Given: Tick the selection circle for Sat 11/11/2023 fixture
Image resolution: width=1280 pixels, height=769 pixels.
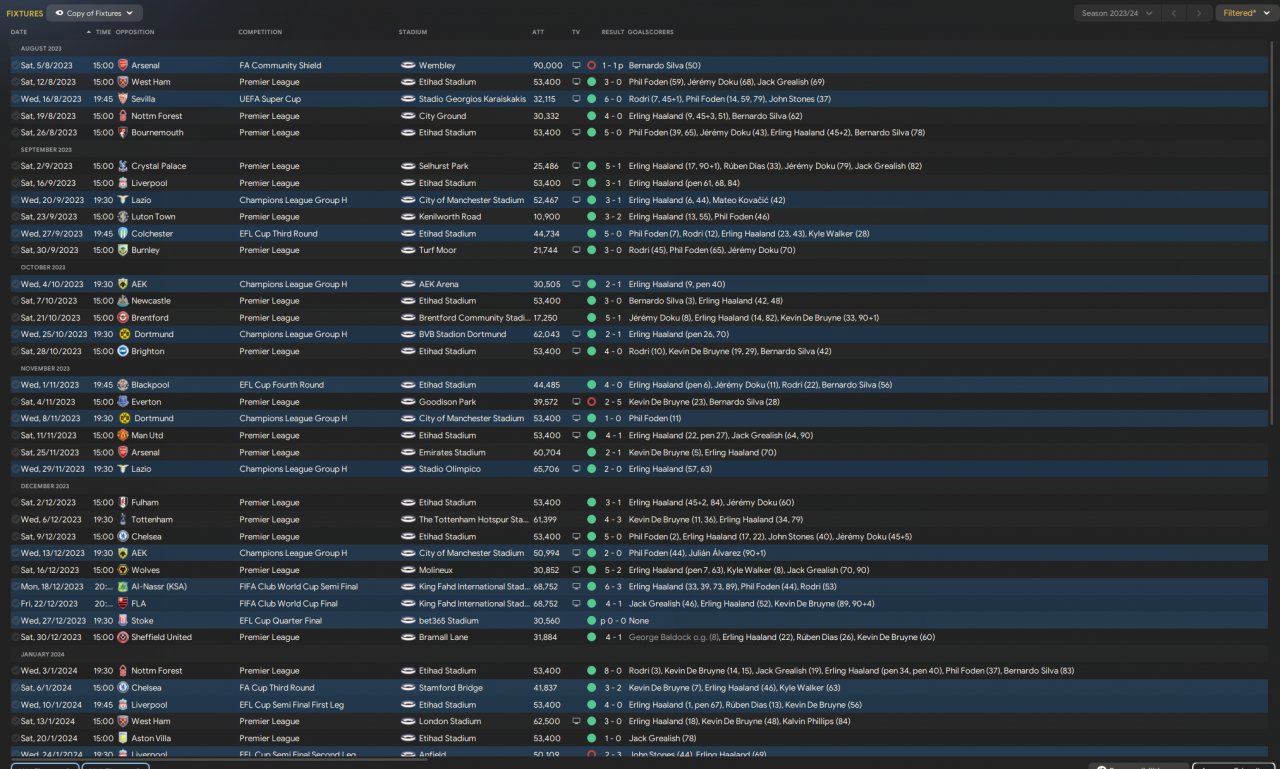Looking at the screenshot, I should (15, 435).
